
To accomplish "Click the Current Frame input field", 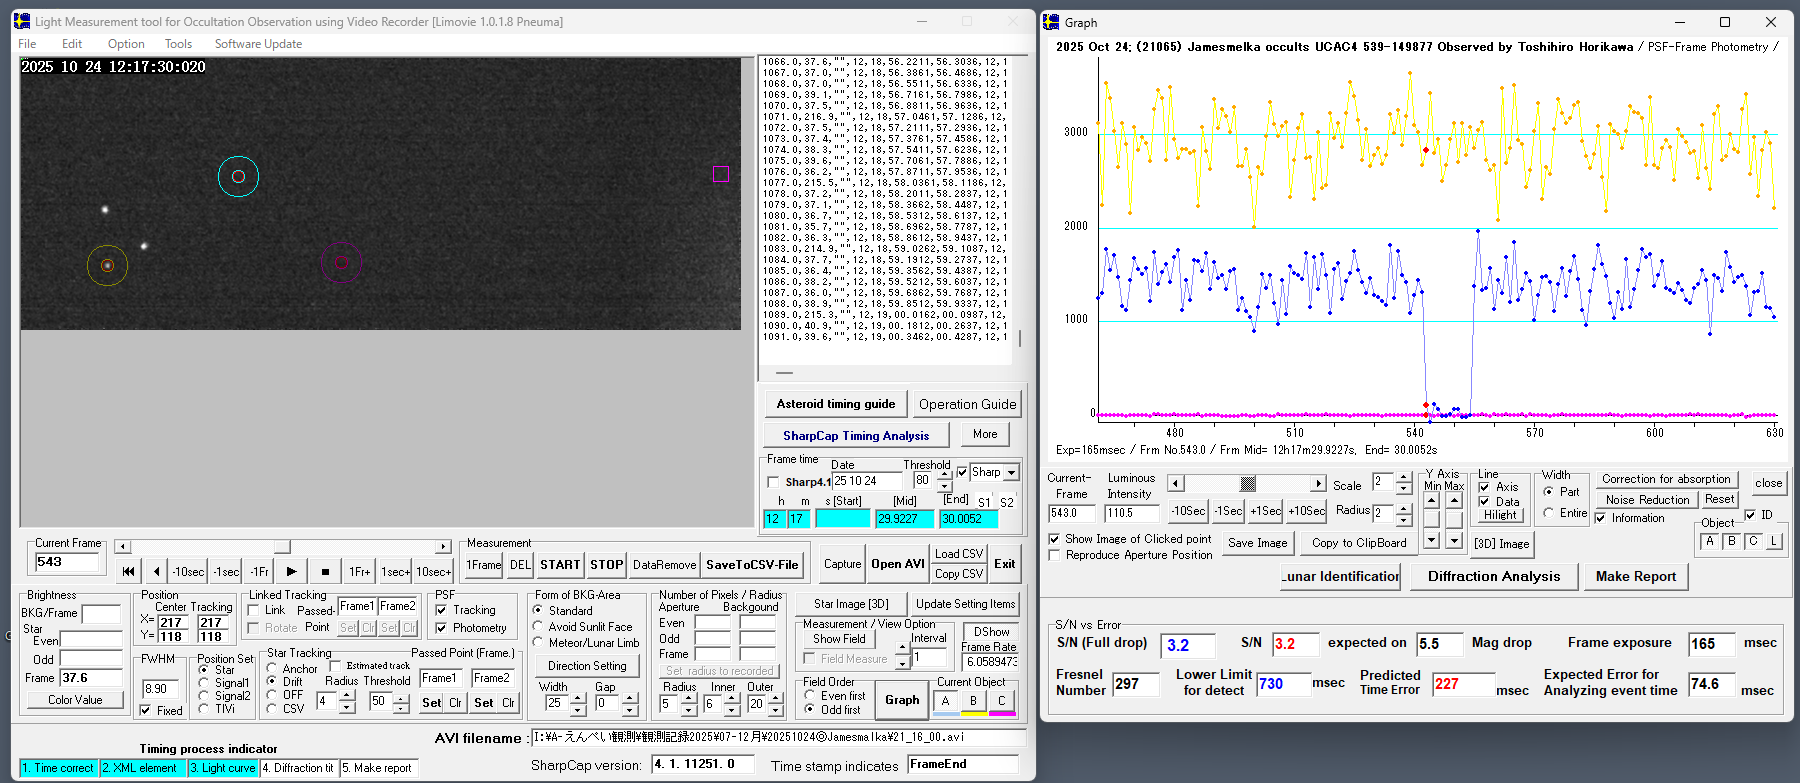I will click(x=66, y=562).
